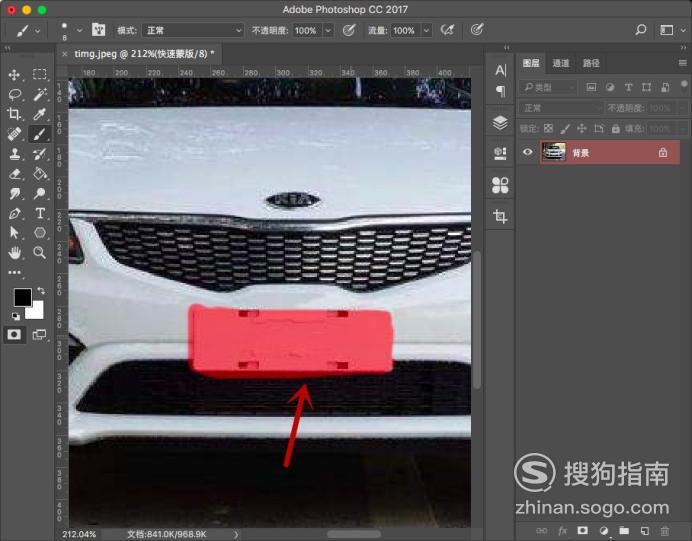692x541 pixels.
Task: Select the Pen tool
Action: coord(14,213)
